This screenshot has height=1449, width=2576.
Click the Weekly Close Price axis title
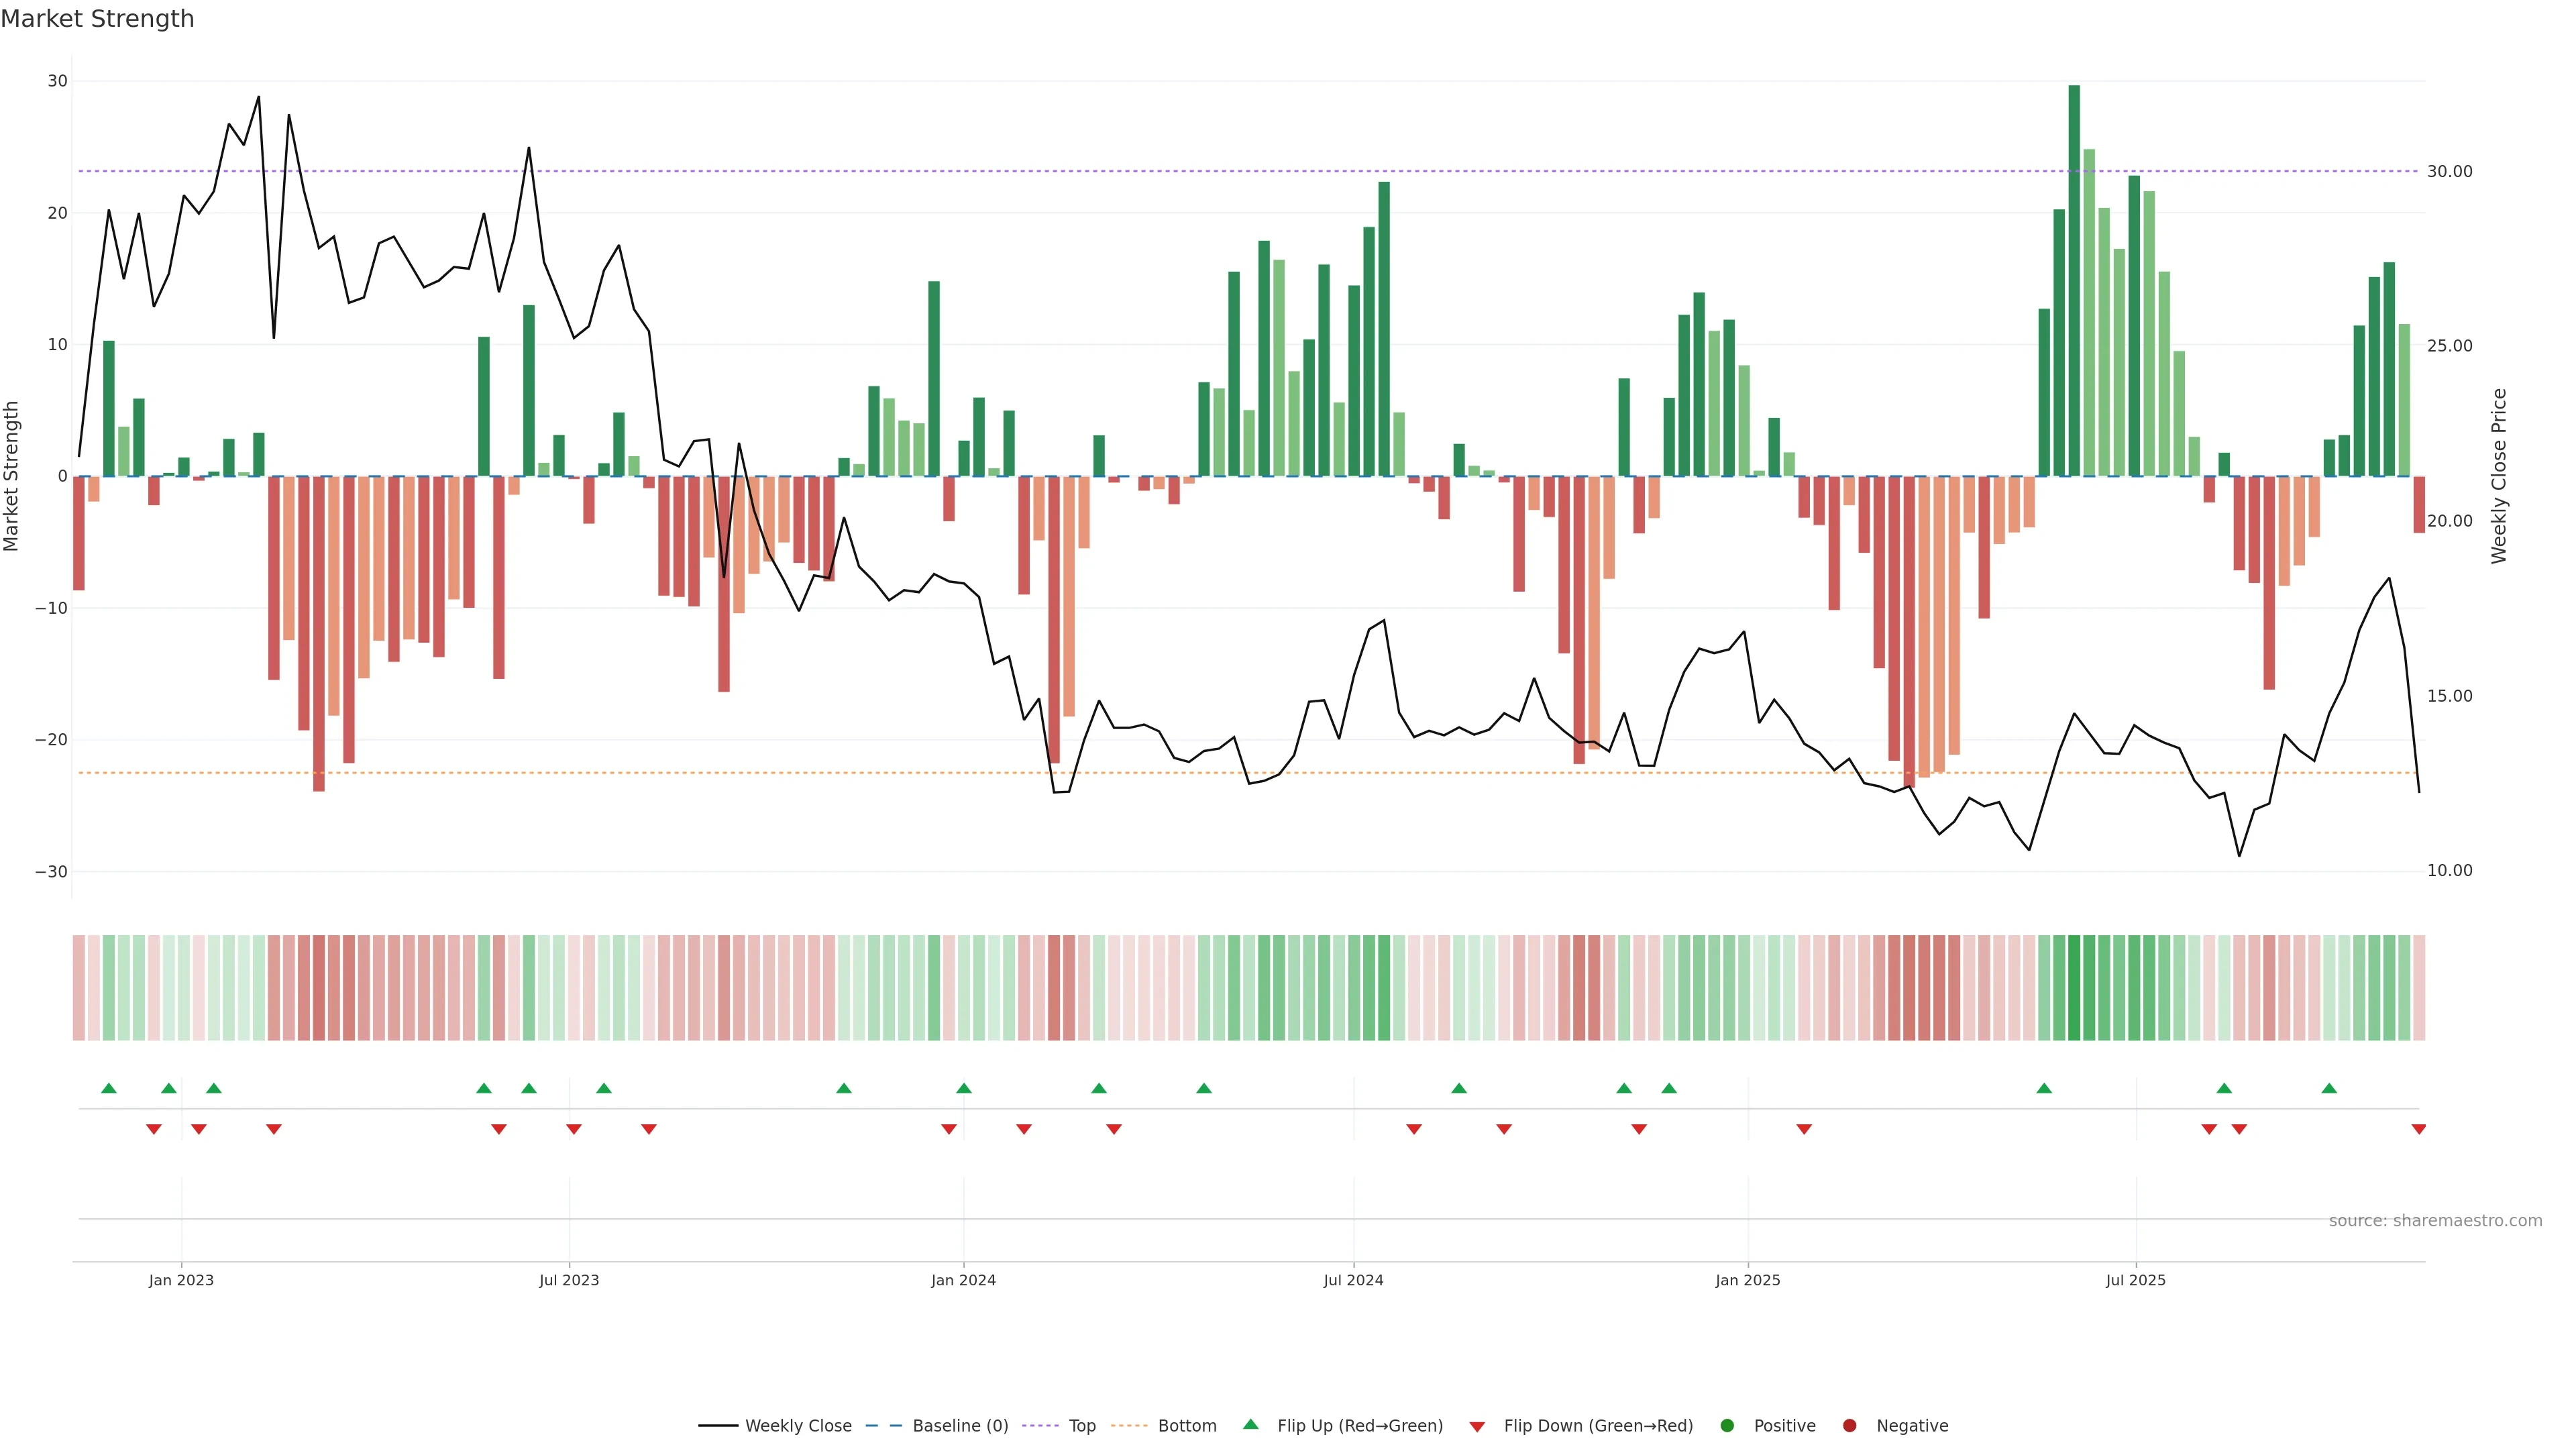(2499, 476)
